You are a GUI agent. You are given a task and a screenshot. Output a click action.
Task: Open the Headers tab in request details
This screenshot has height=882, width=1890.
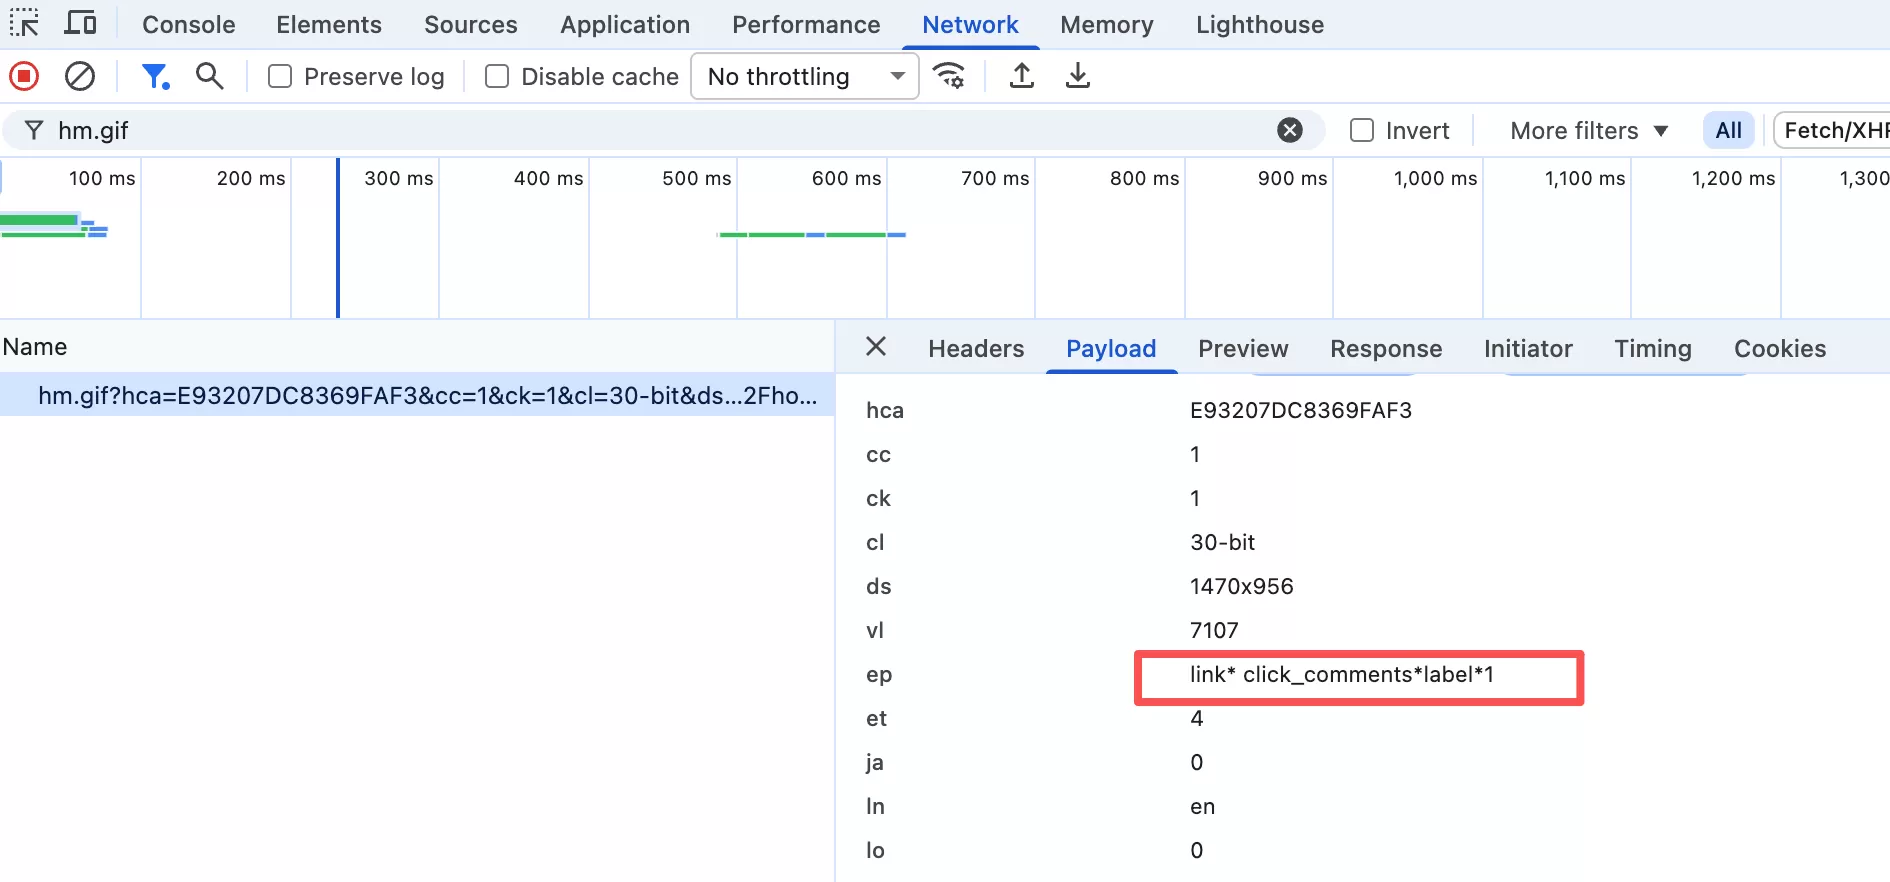click(975, 349)
